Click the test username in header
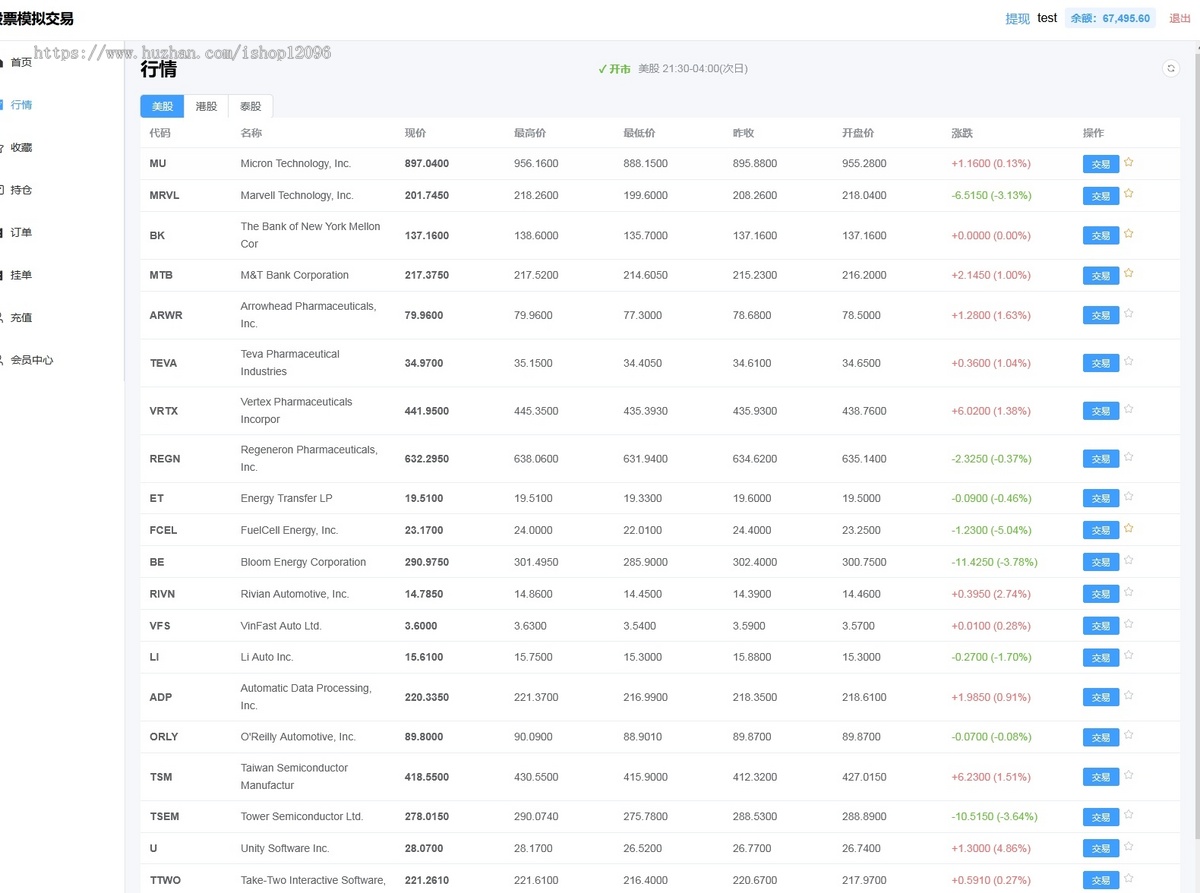1200x893 pixels. pos(1047,18)
